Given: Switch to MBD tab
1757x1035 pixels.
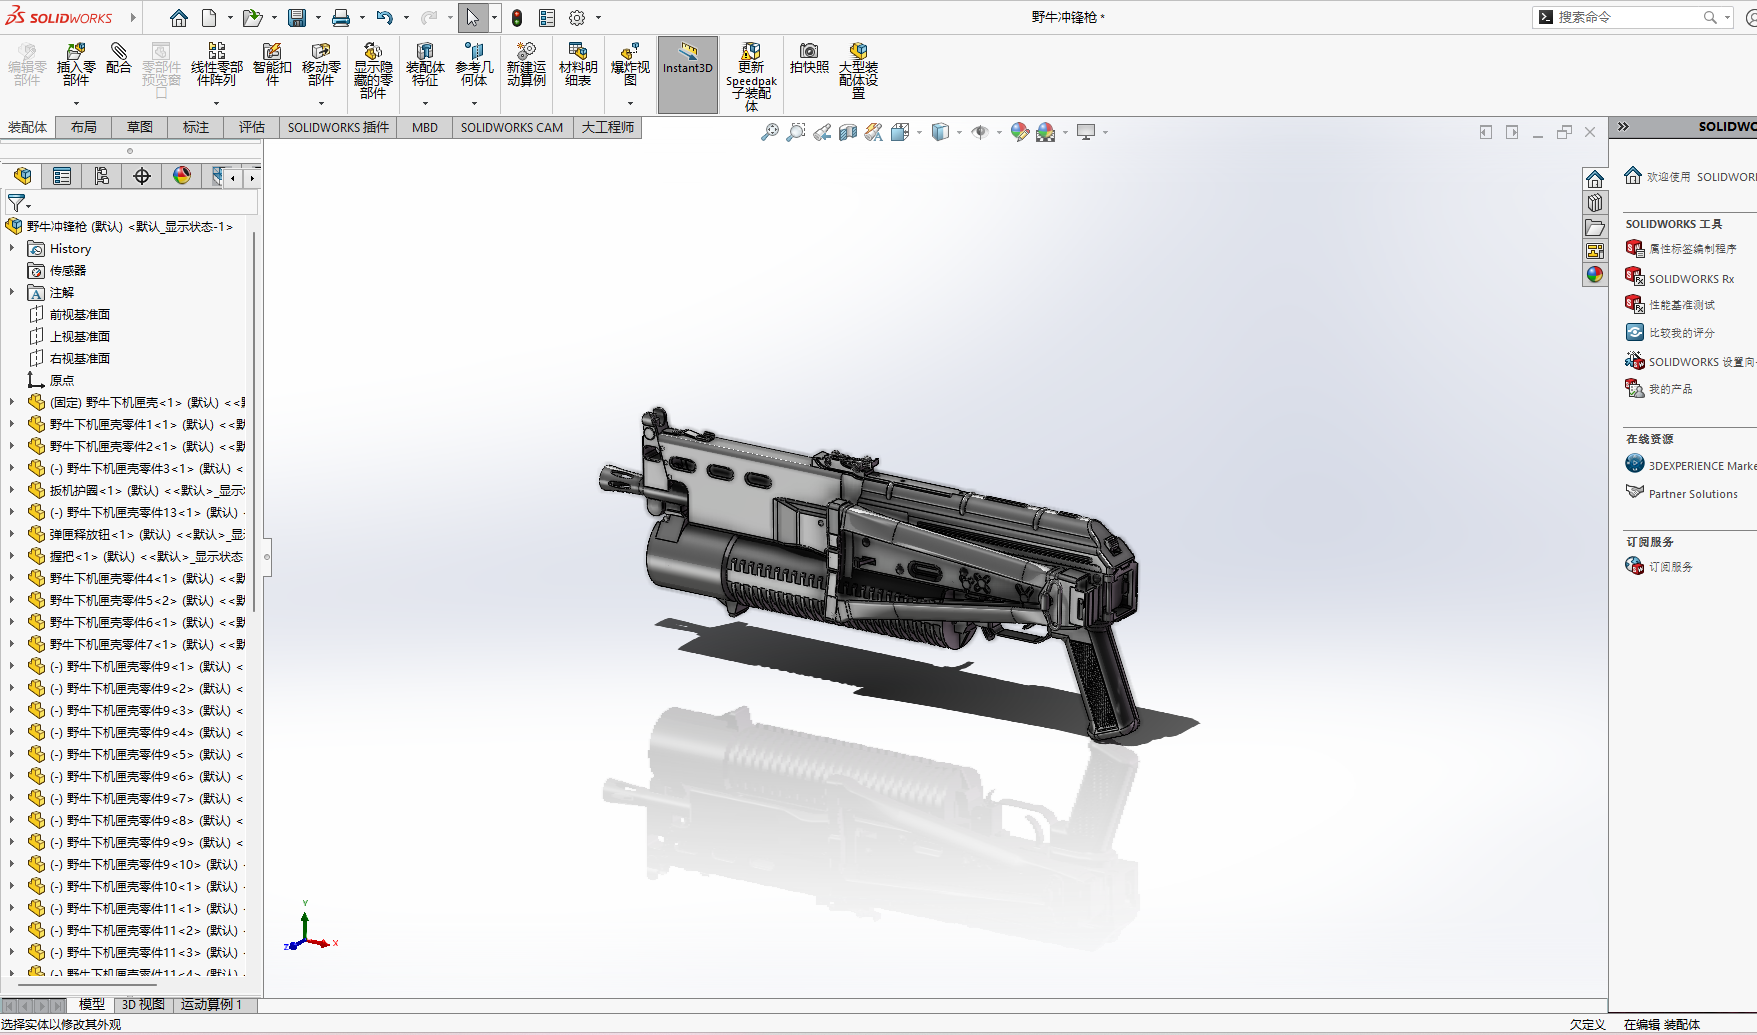Looking at the screenshot, I should [425, 127].
